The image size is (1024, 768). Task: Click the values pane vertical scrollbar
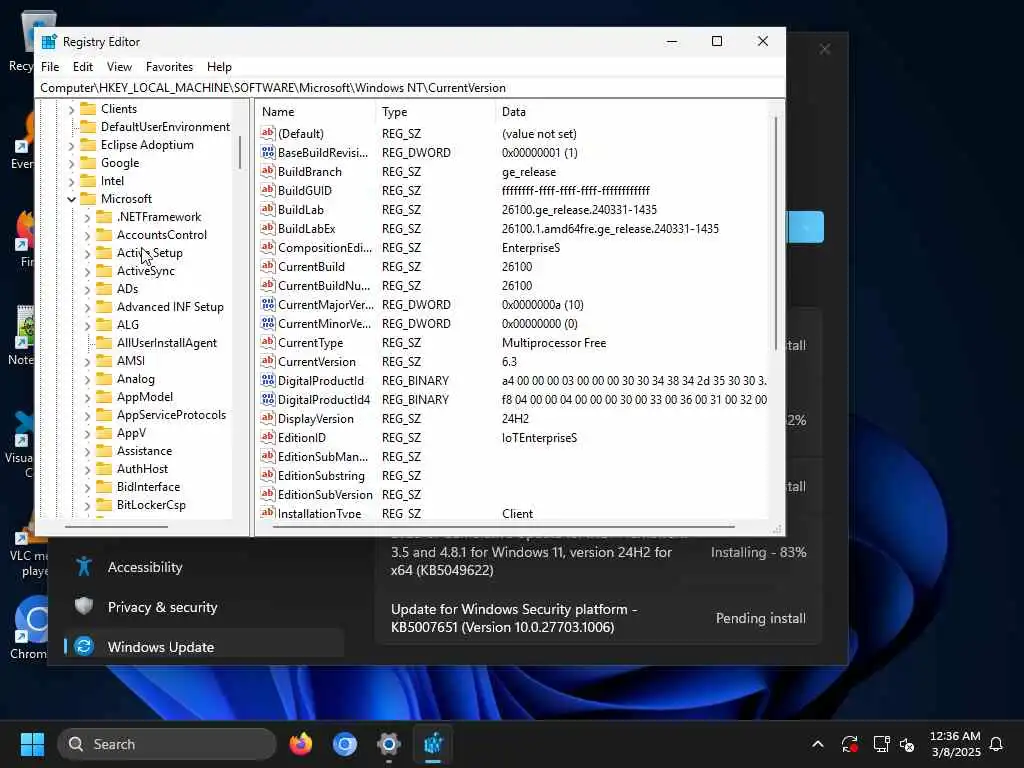click(x=775, y=234)
